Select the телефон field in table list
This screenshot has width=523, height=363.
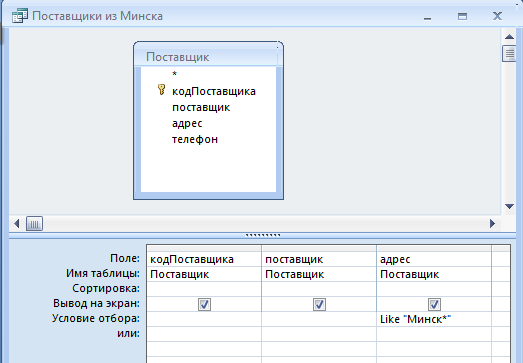(x=195, y=139)
